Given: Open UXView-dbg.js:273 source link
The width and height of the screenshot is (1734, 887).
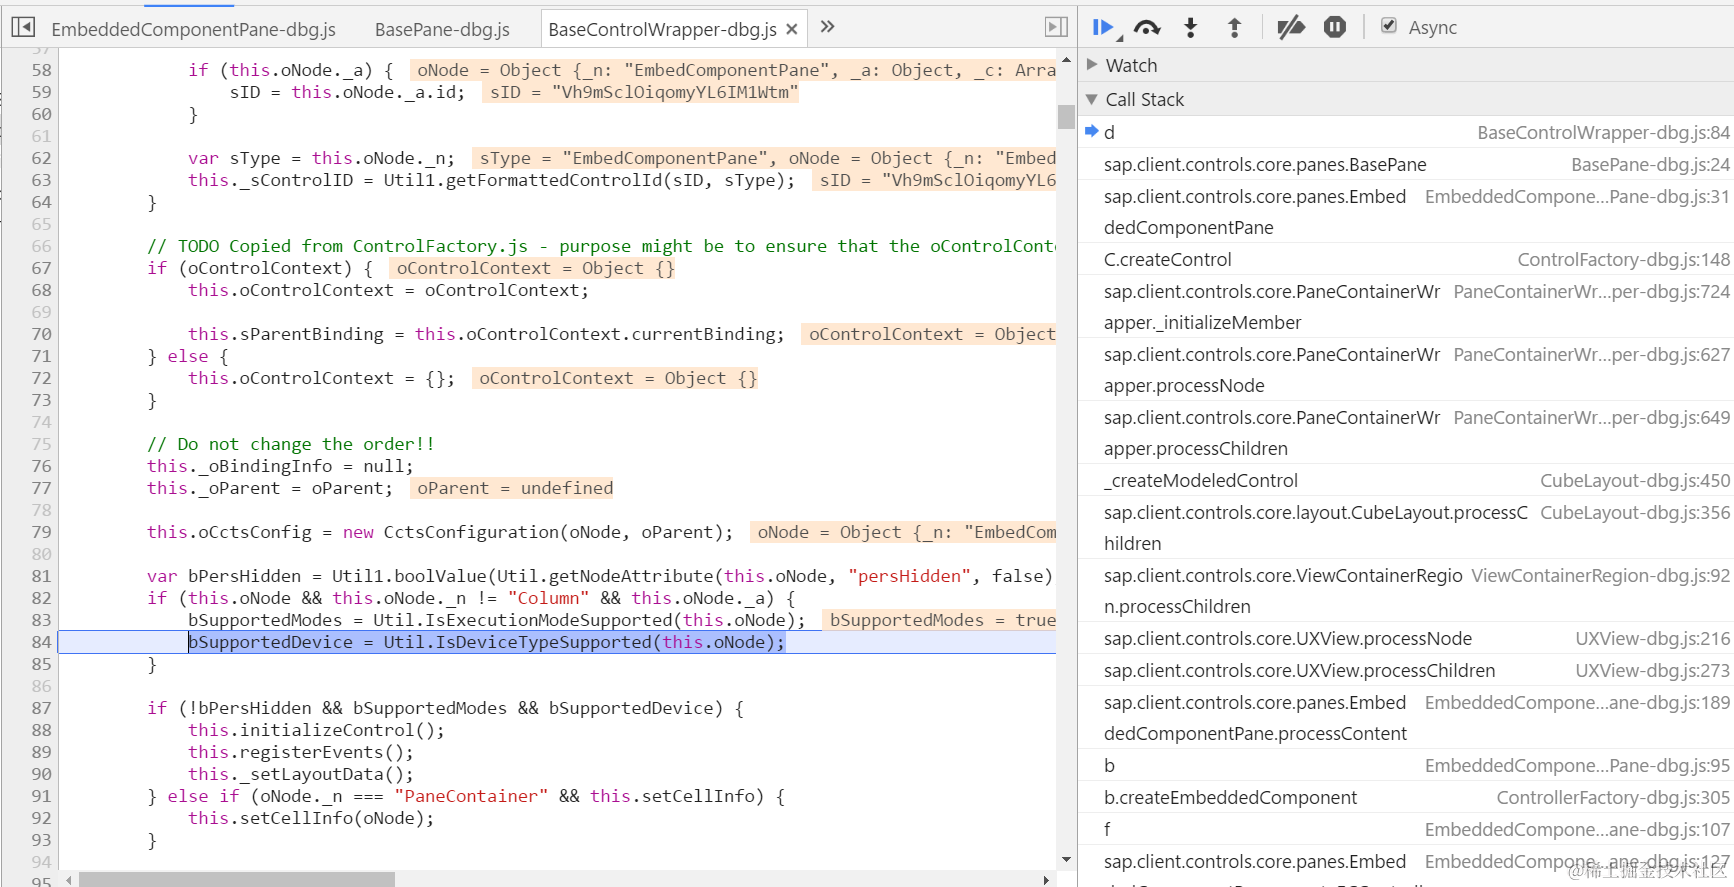Looking at the screenshot, I should (x=1652, y=671).
